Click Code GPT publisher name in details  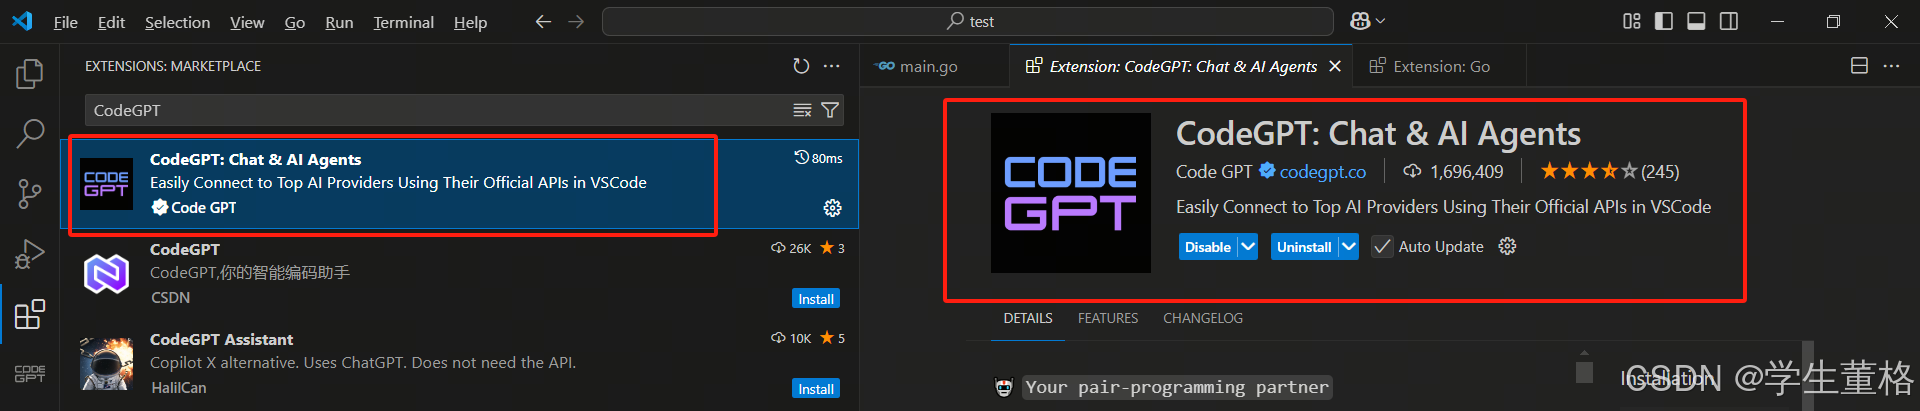[x=1213, y=172]
